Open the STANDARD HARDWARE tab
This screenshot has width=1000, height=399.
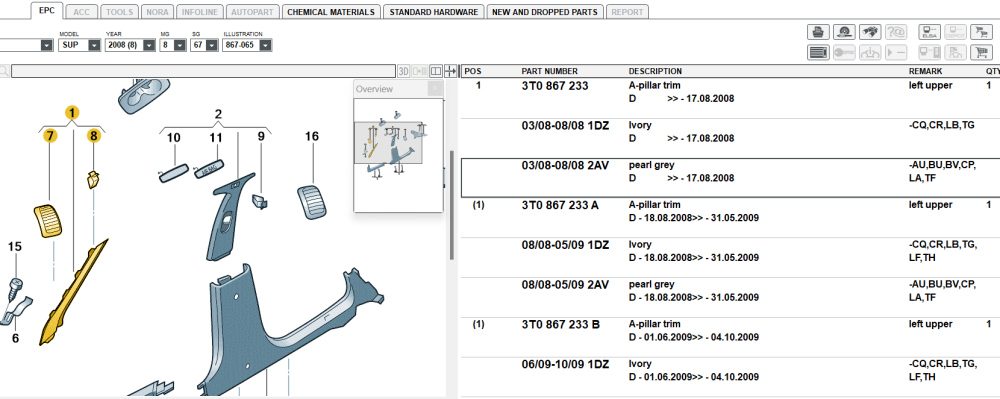434,11
